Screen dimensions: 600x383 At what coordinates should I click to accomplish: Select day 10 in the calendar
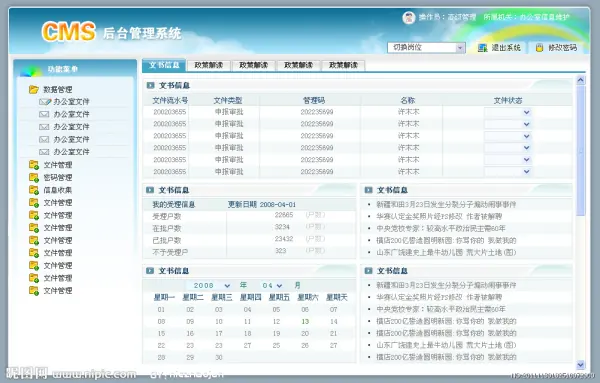[219, 321]
